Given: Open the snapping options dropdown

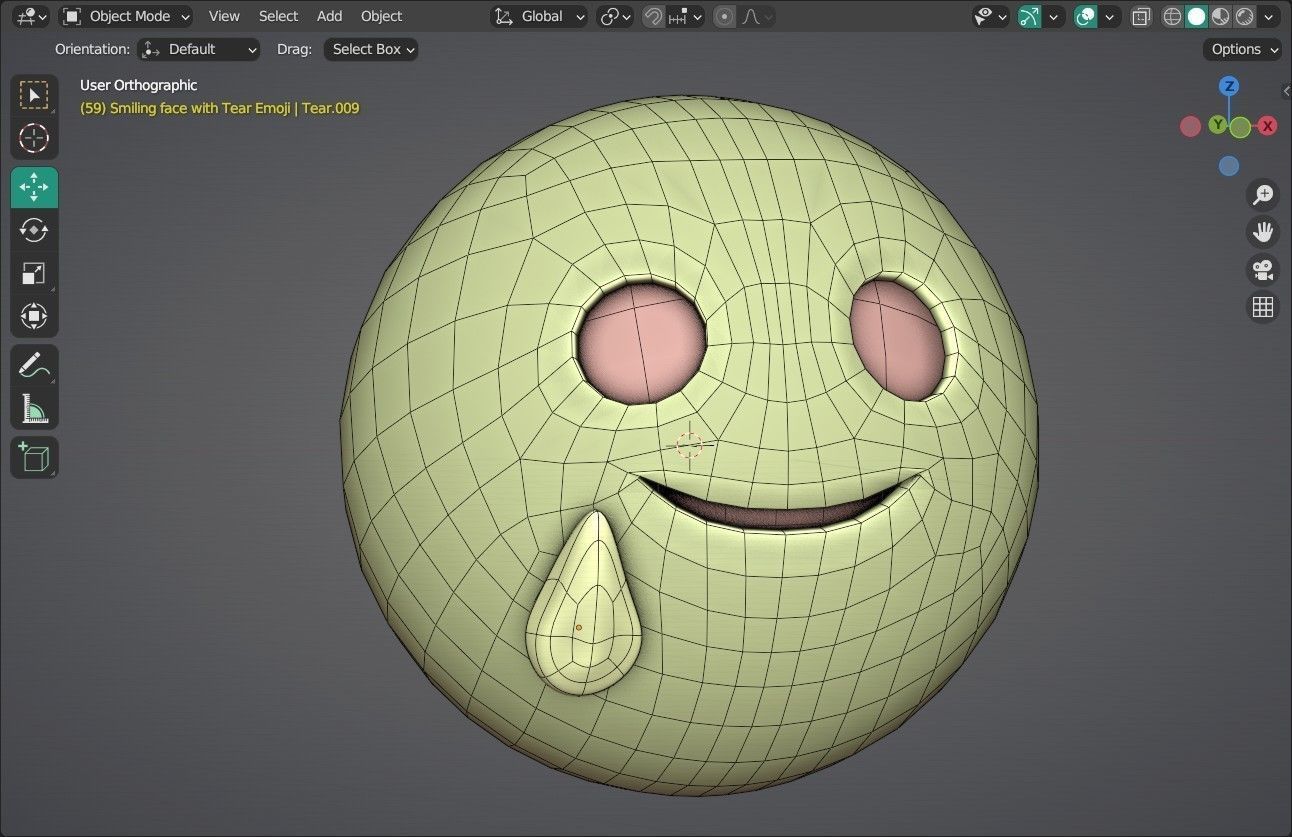Looking at the screenshot, I should (686, 16).
